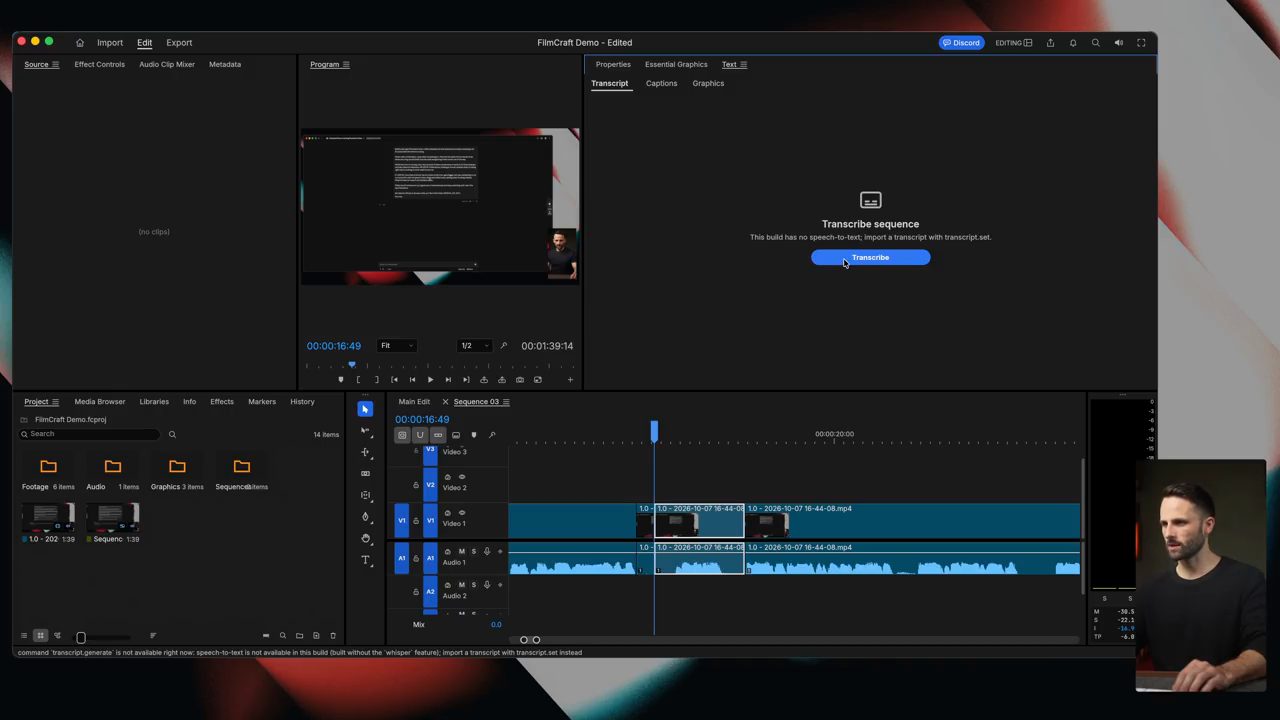Select the Selection arrow tool
Viewport: 1280px width, 720px height.
pyautogui.click(x=365, y=409)
